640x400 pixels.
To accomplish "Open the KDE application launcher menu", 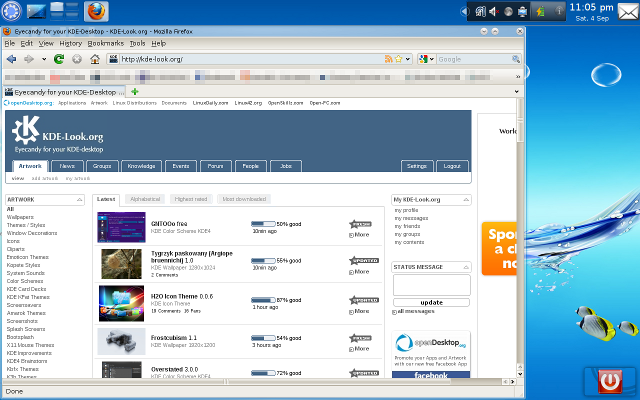I will (11, 11).
